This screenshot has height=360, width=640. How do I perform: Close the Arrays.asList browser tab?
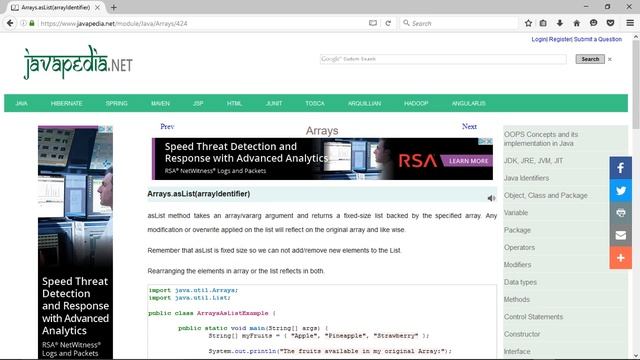tap(97, 7)
